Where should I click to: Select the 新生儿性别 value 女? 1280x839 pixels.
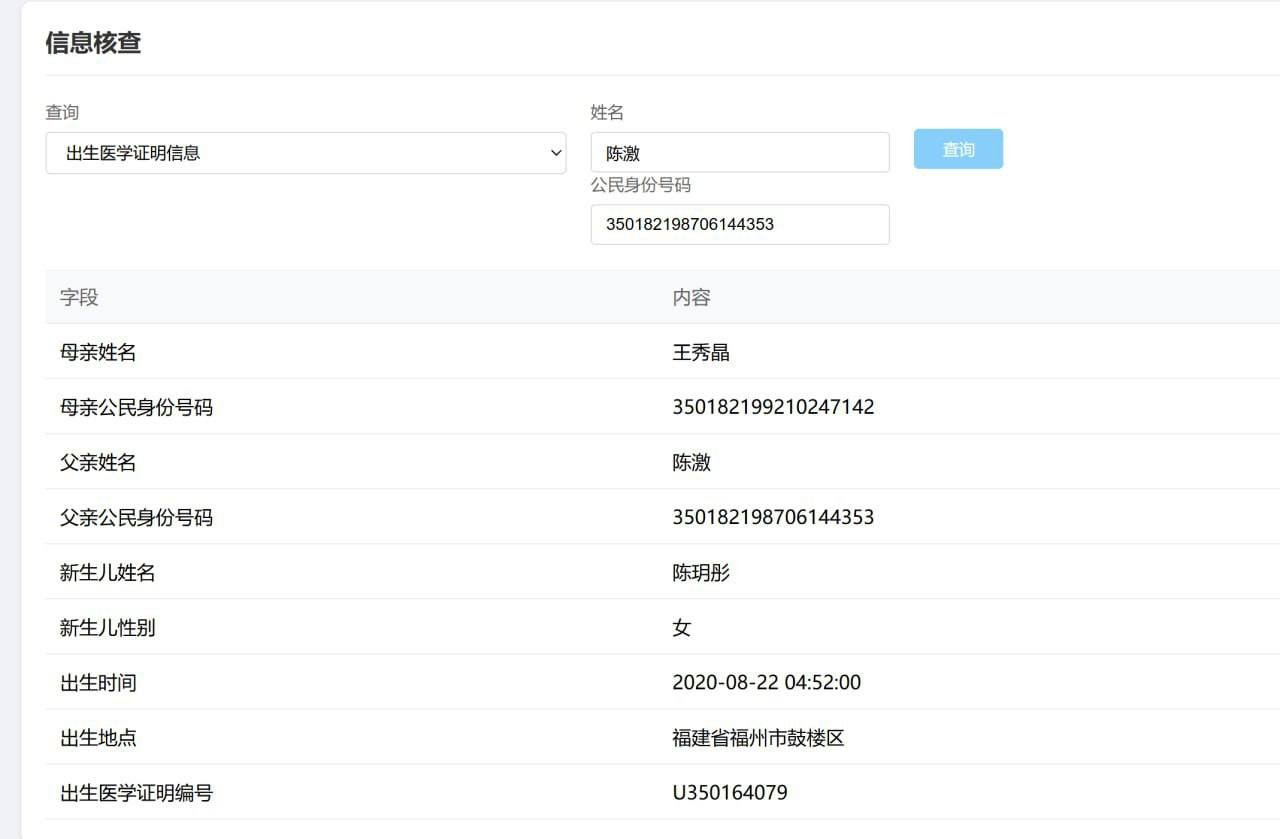pyautogui.click(x=681, y=628)
